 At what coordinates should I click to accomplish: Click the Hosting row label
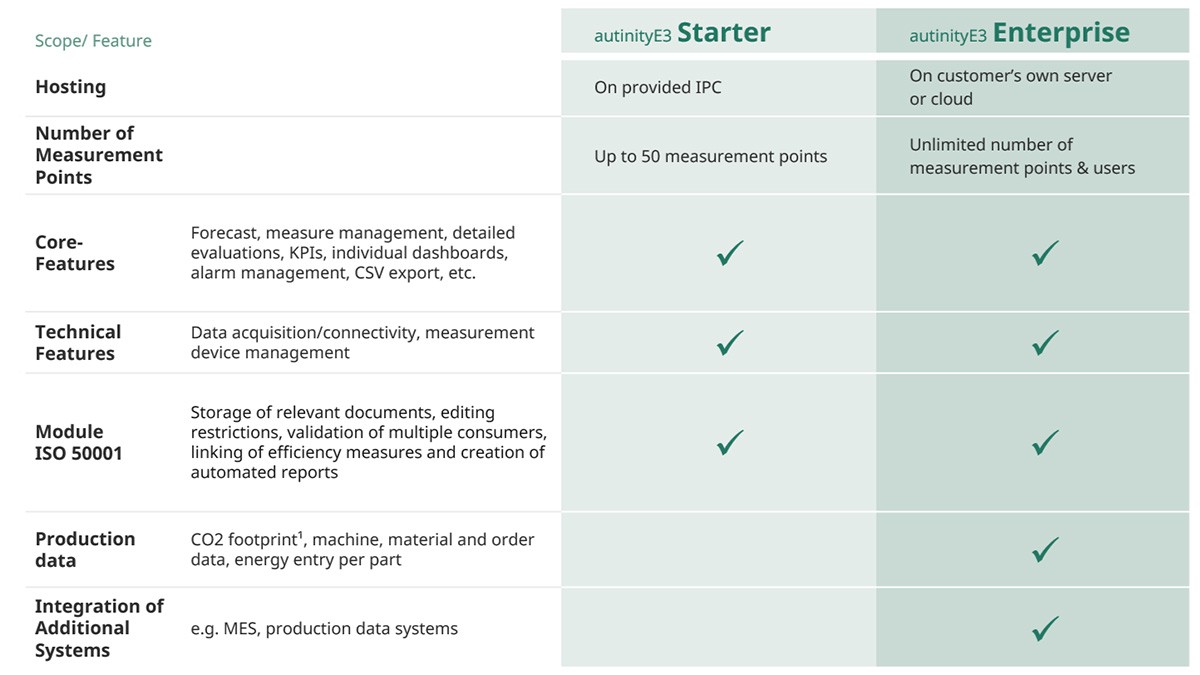click(x=70, y=87)
